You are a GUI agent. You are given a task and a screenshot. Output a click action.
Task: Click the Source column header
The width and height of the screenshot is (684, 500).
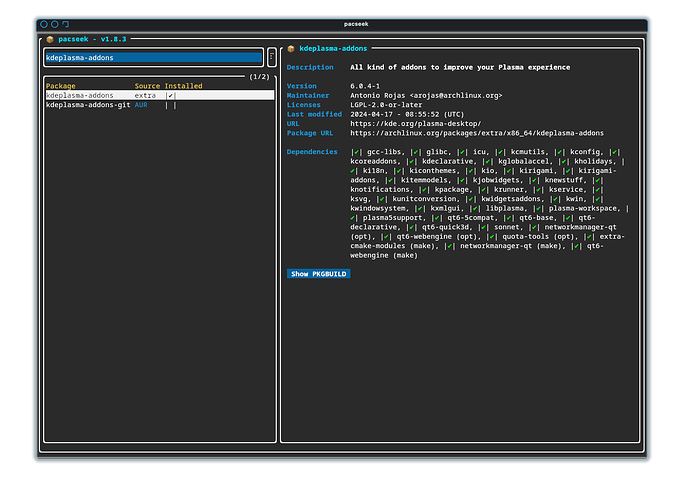click(x=147, y=86)
